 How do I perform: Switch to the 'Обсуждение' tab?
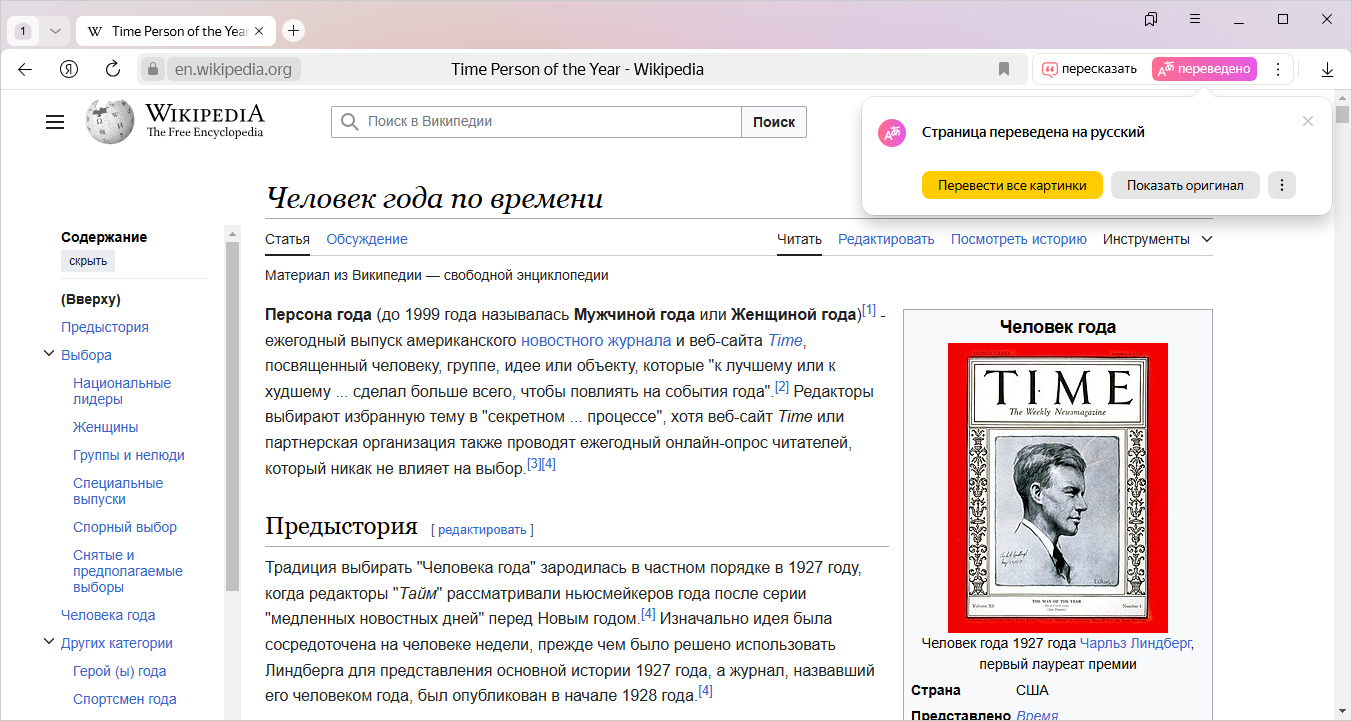coord(366,239)
